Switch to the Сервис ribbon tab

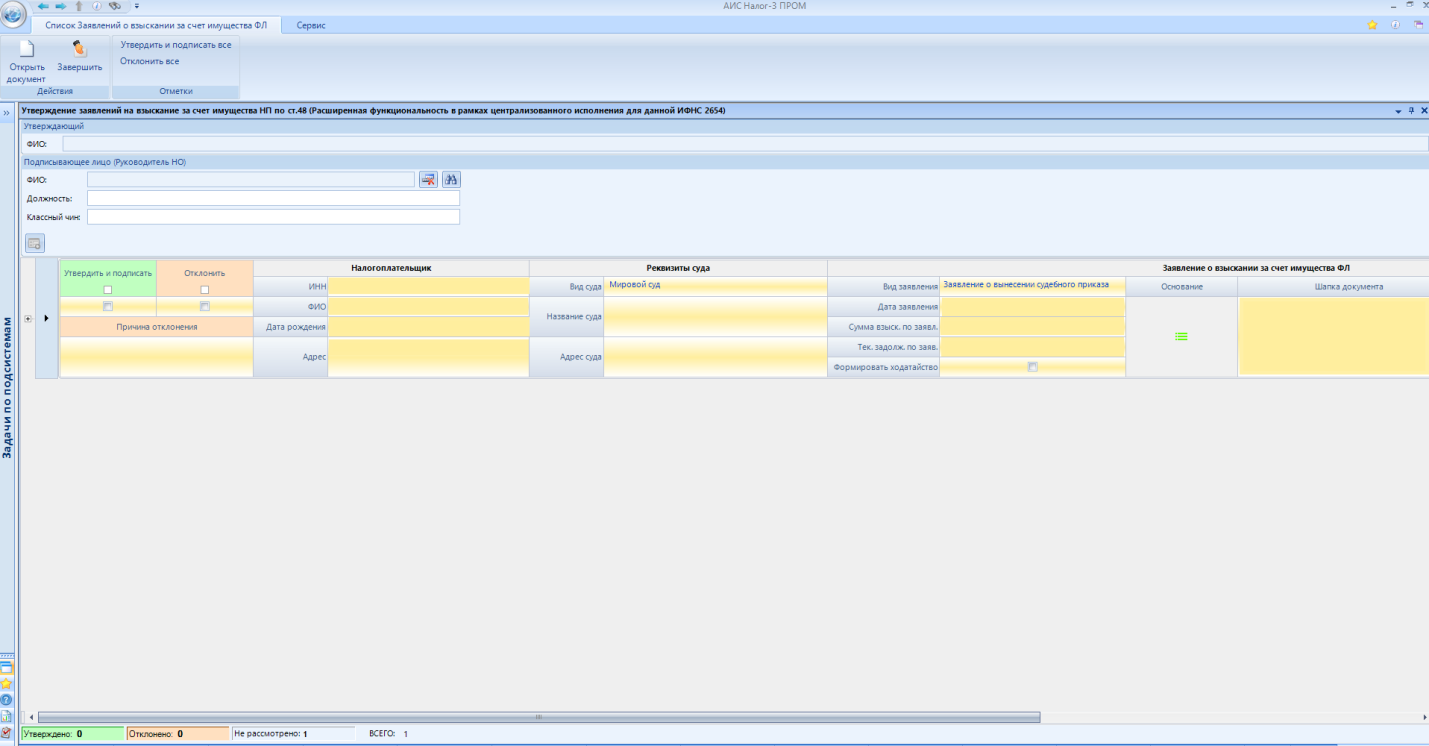[310, 25]
